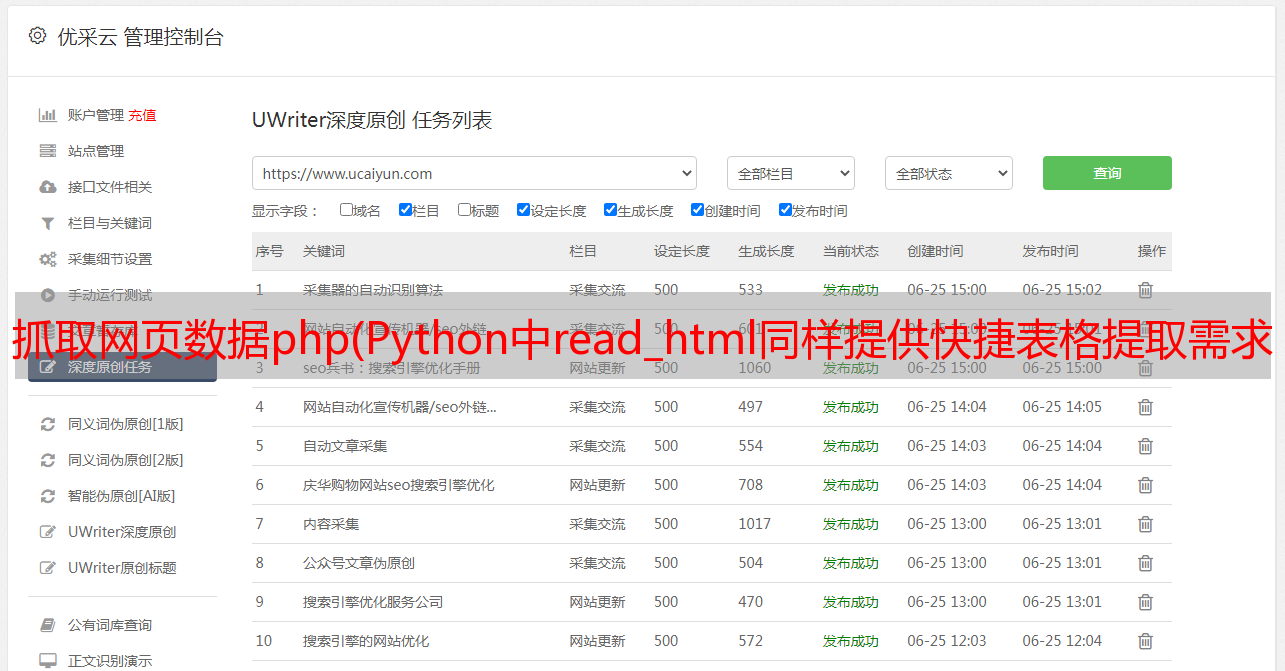The width and height of the screenshot is (1285, 671).
Task: Uncheck the 创建时间 checkbox
Action: (697, 210)
